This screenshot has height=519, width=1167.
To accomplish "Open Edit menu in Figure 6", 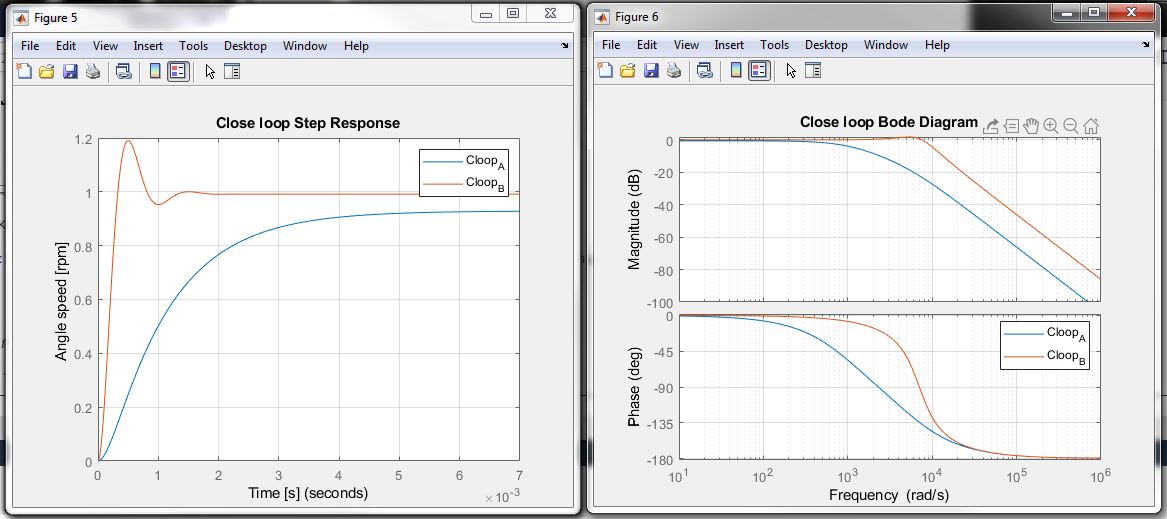I will (x=648, y=45).
